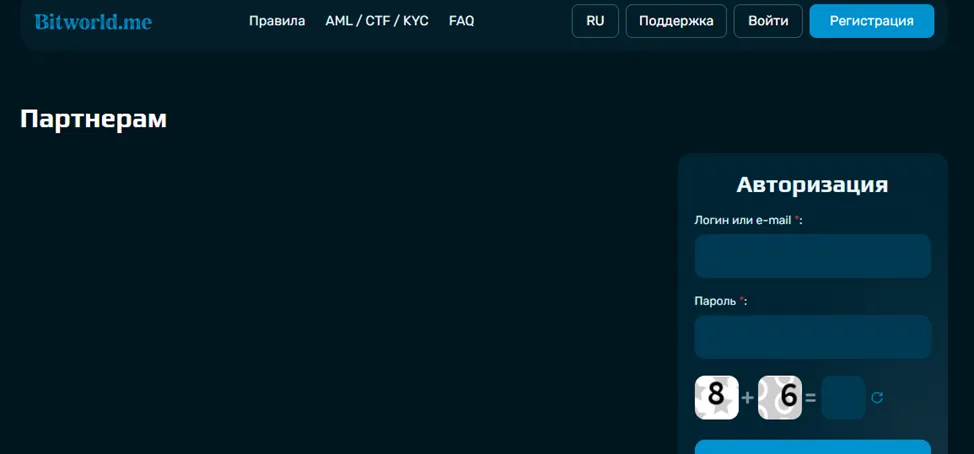Screen dimensions: 974x454
Task: Click the plus sign between captcha digits
Action: tap(748, 397)
